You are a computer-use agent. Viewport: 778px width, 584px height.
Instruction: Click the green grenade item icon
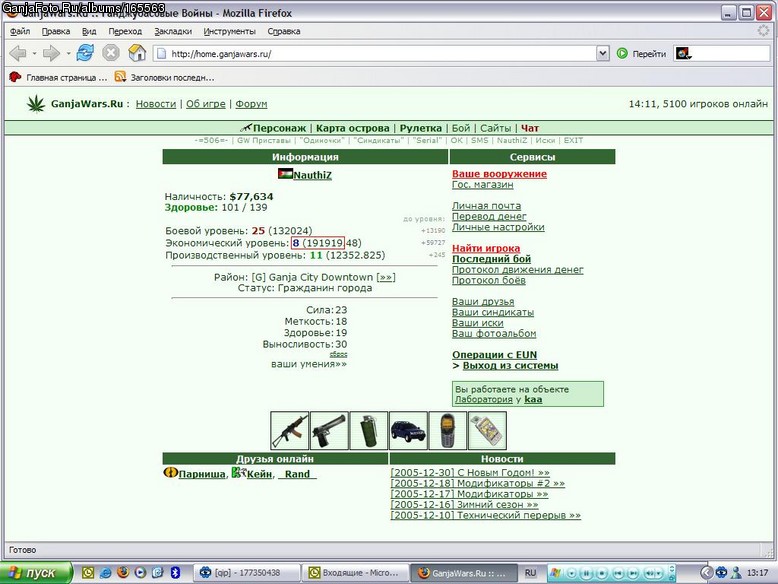(x=369, y=430)
